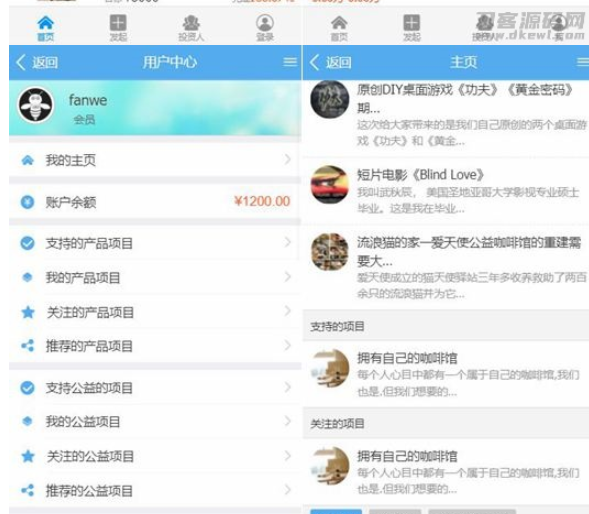Click star icon beside 关注的公益项目

point(28,456)
